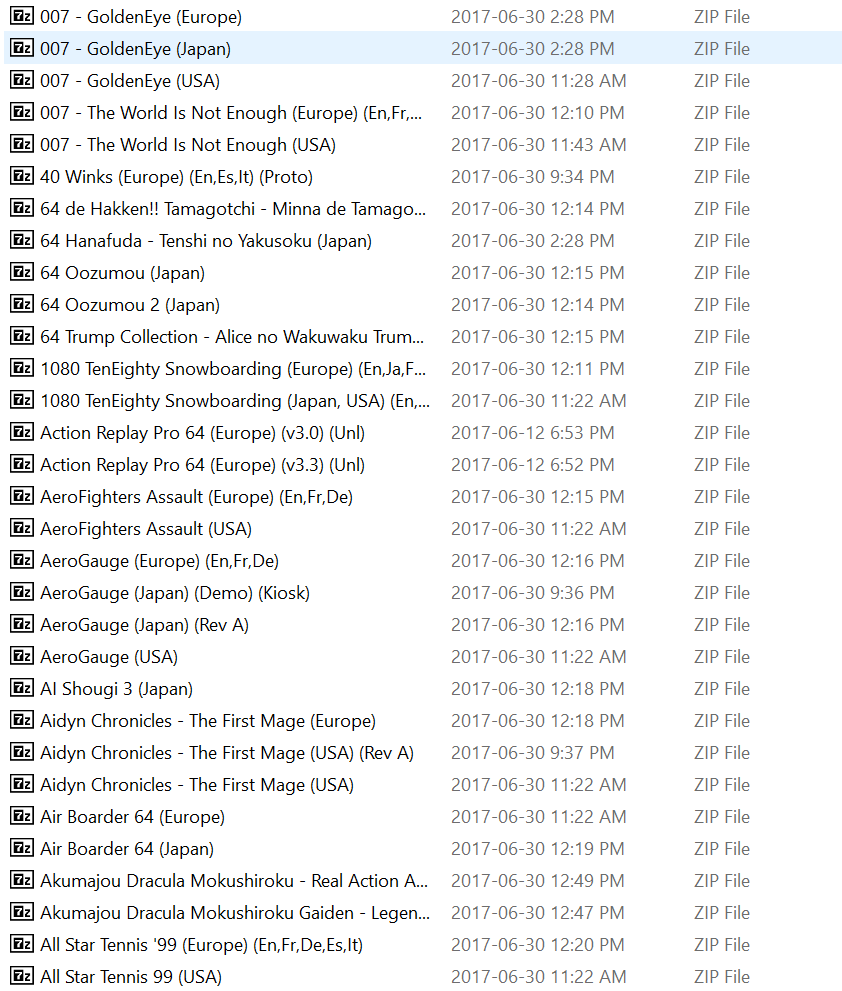Click the icon for 64 de Hakken!! Tamagotchi
Viewport: 842px width, 991px height.
22,208
